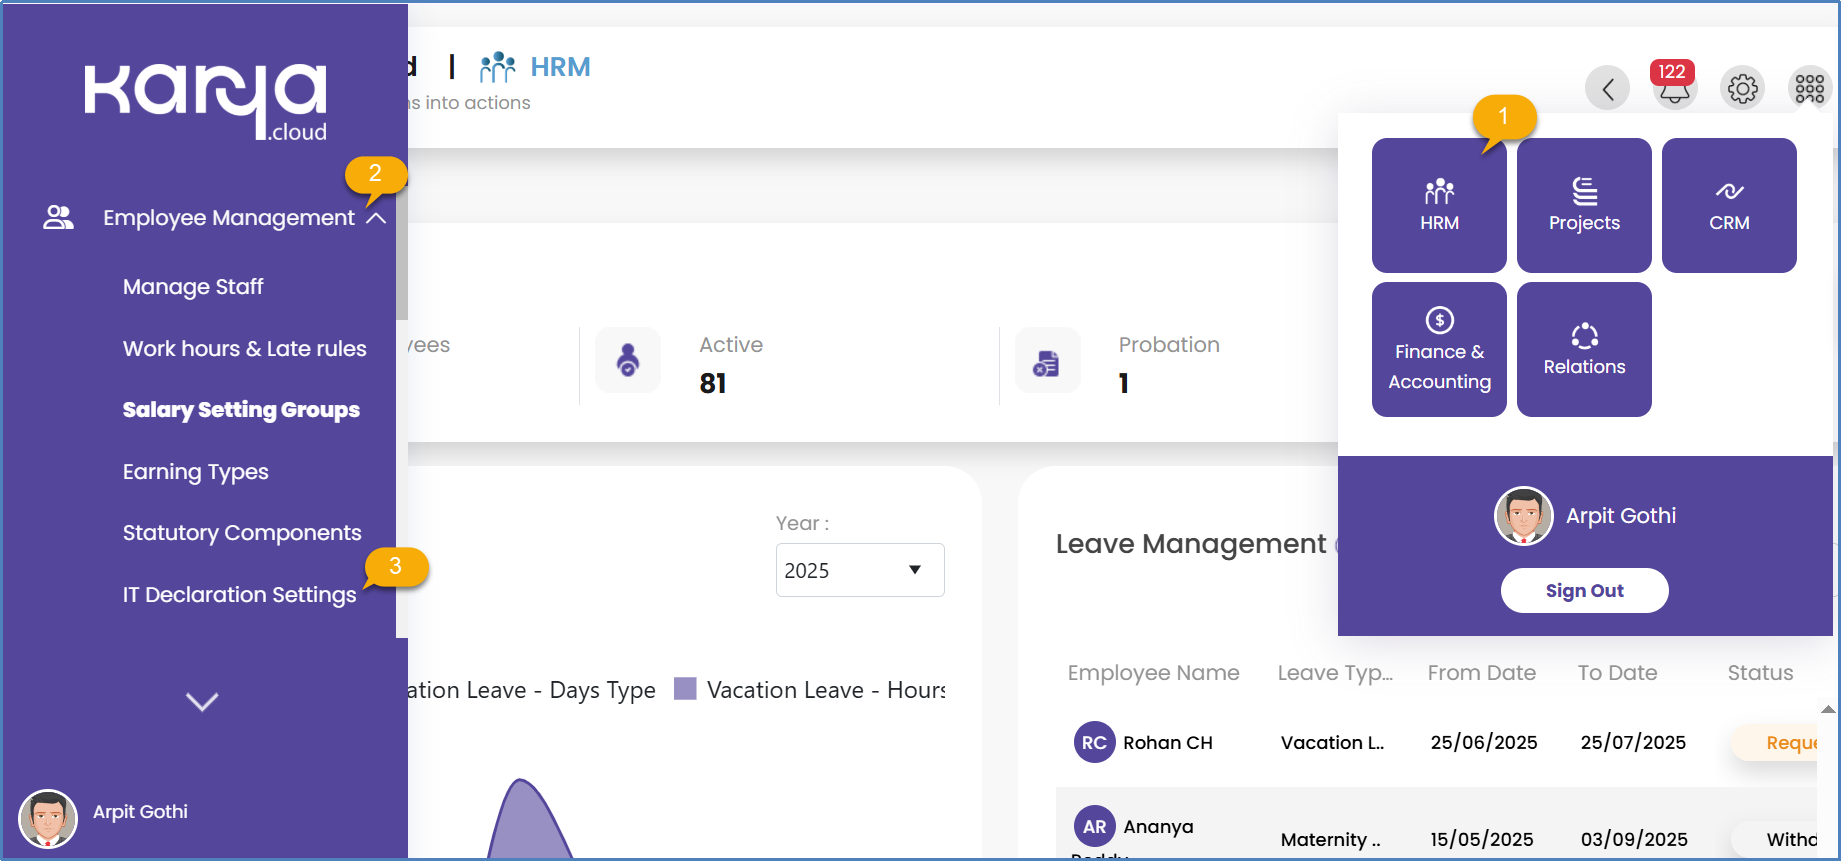Open the Relations app tile
The width and height of the screenshot is (1841, 862).
1584,349
